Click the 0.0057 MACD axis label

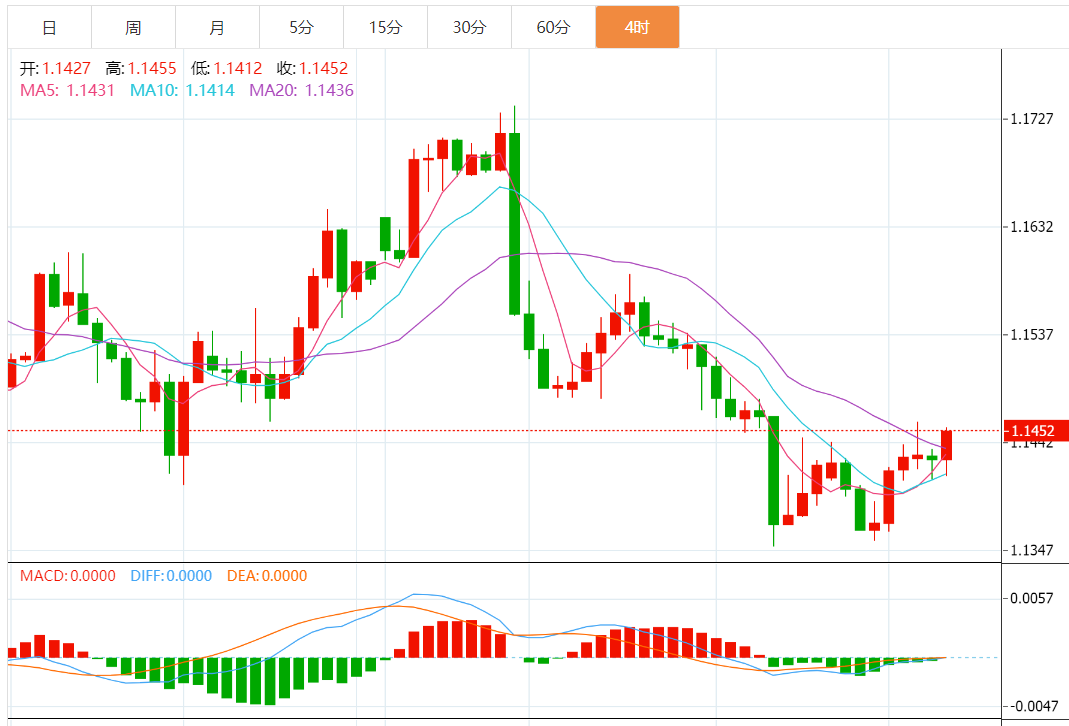pos(1033,598)
